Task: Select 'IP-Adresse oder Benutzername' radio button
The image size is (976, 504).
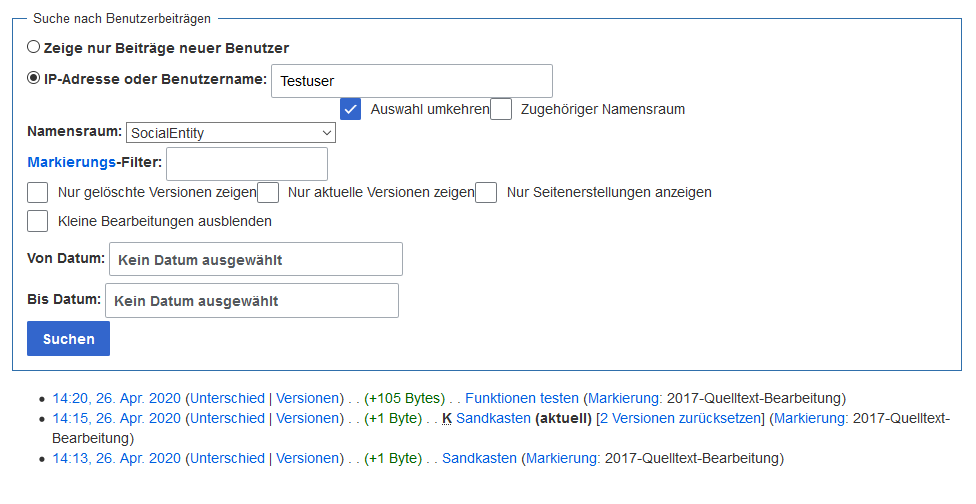Action: (x=34, y=78)
